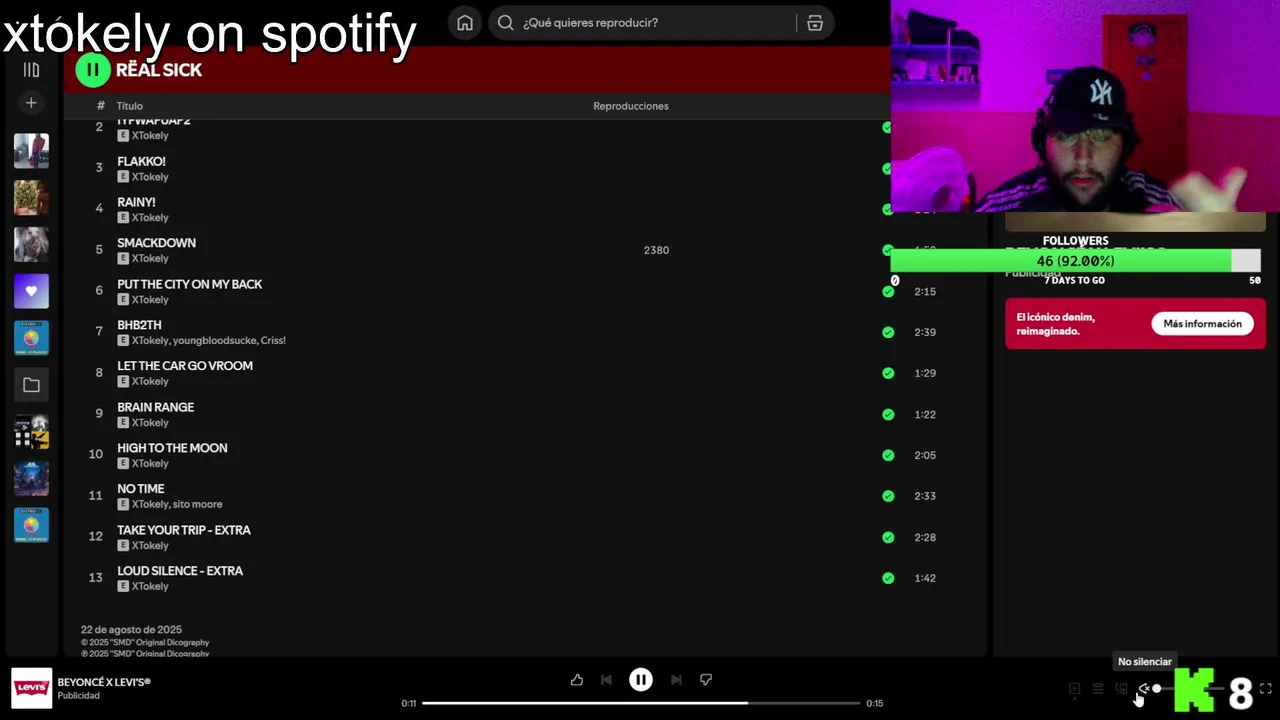Click the 2380 play count for SMACKDOWN

pos(656,250)
